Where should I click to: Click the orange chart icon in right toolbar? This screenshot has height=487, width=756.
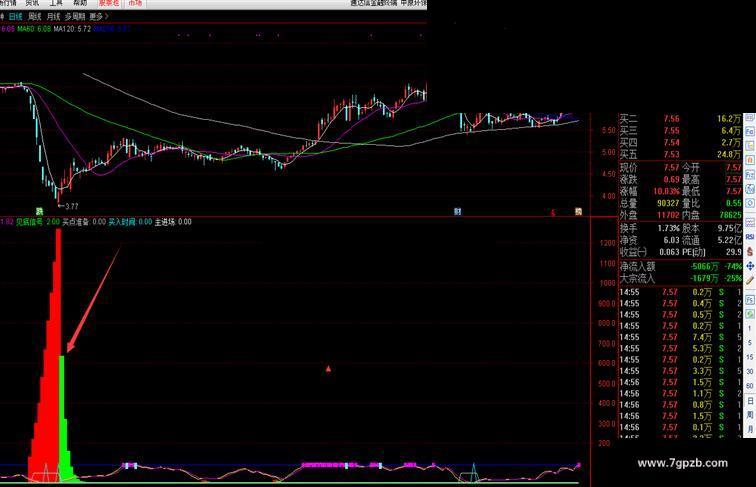tap(750, 160)
